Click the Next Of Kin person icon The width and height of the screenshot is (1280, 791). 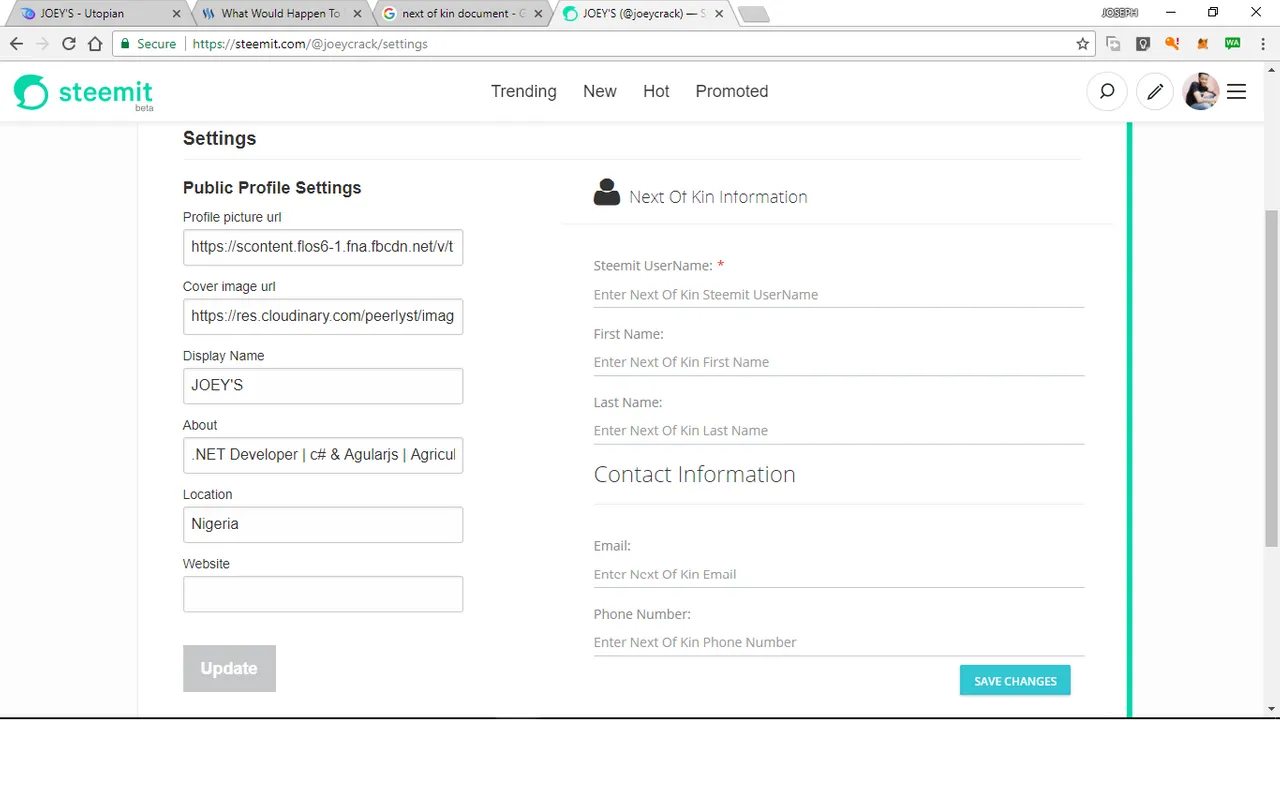click(606, 192)
